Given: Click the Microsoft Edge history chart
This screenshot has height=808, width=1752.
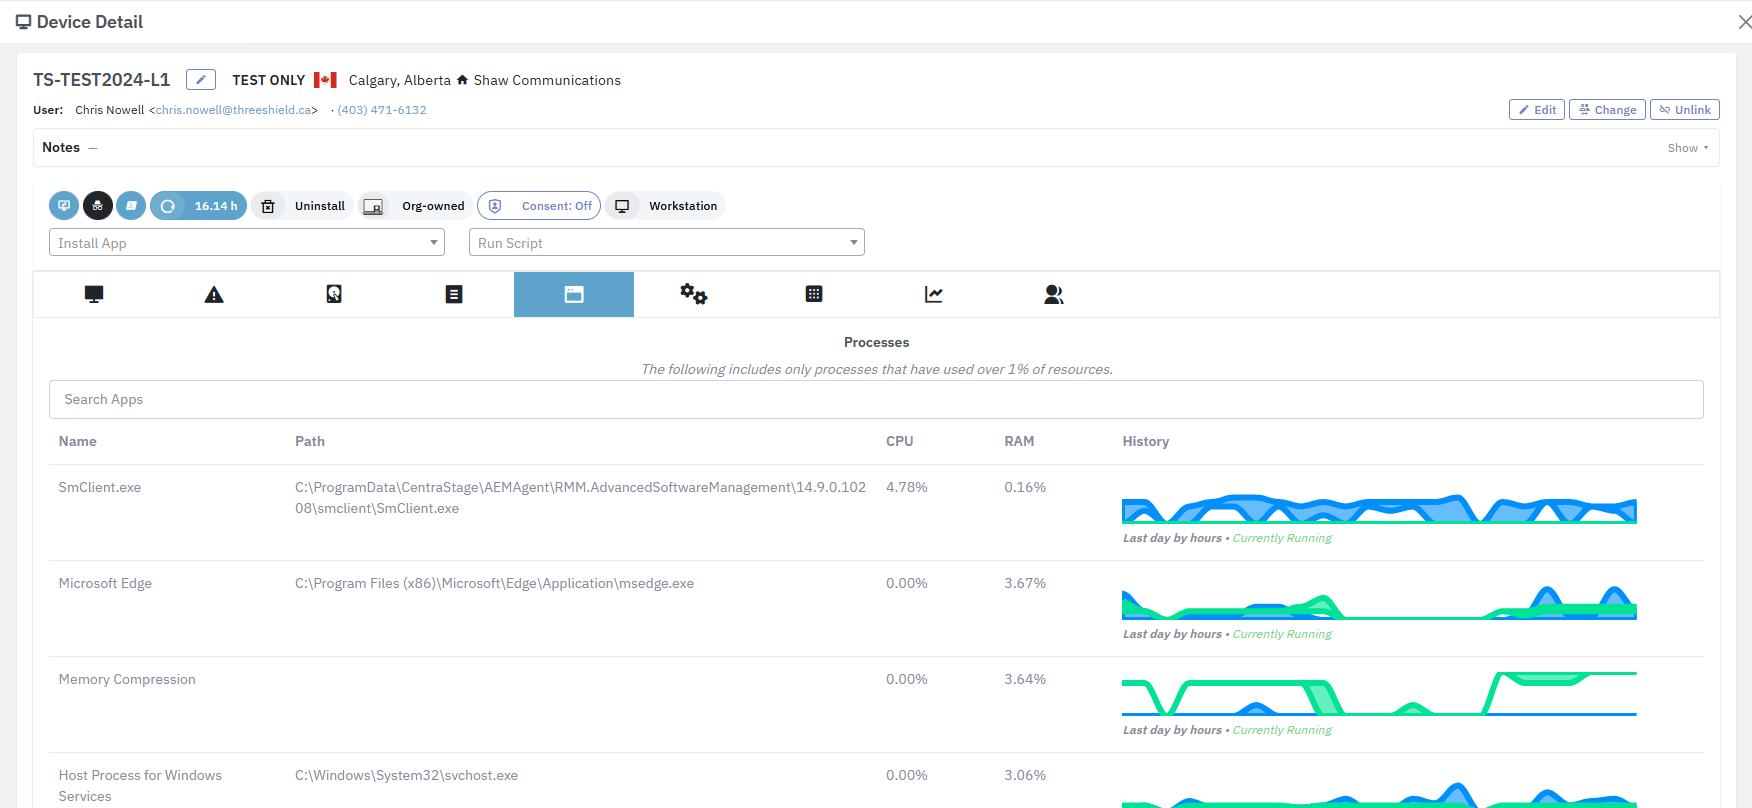Looking at the screenshot, I should pos(1379,603).
